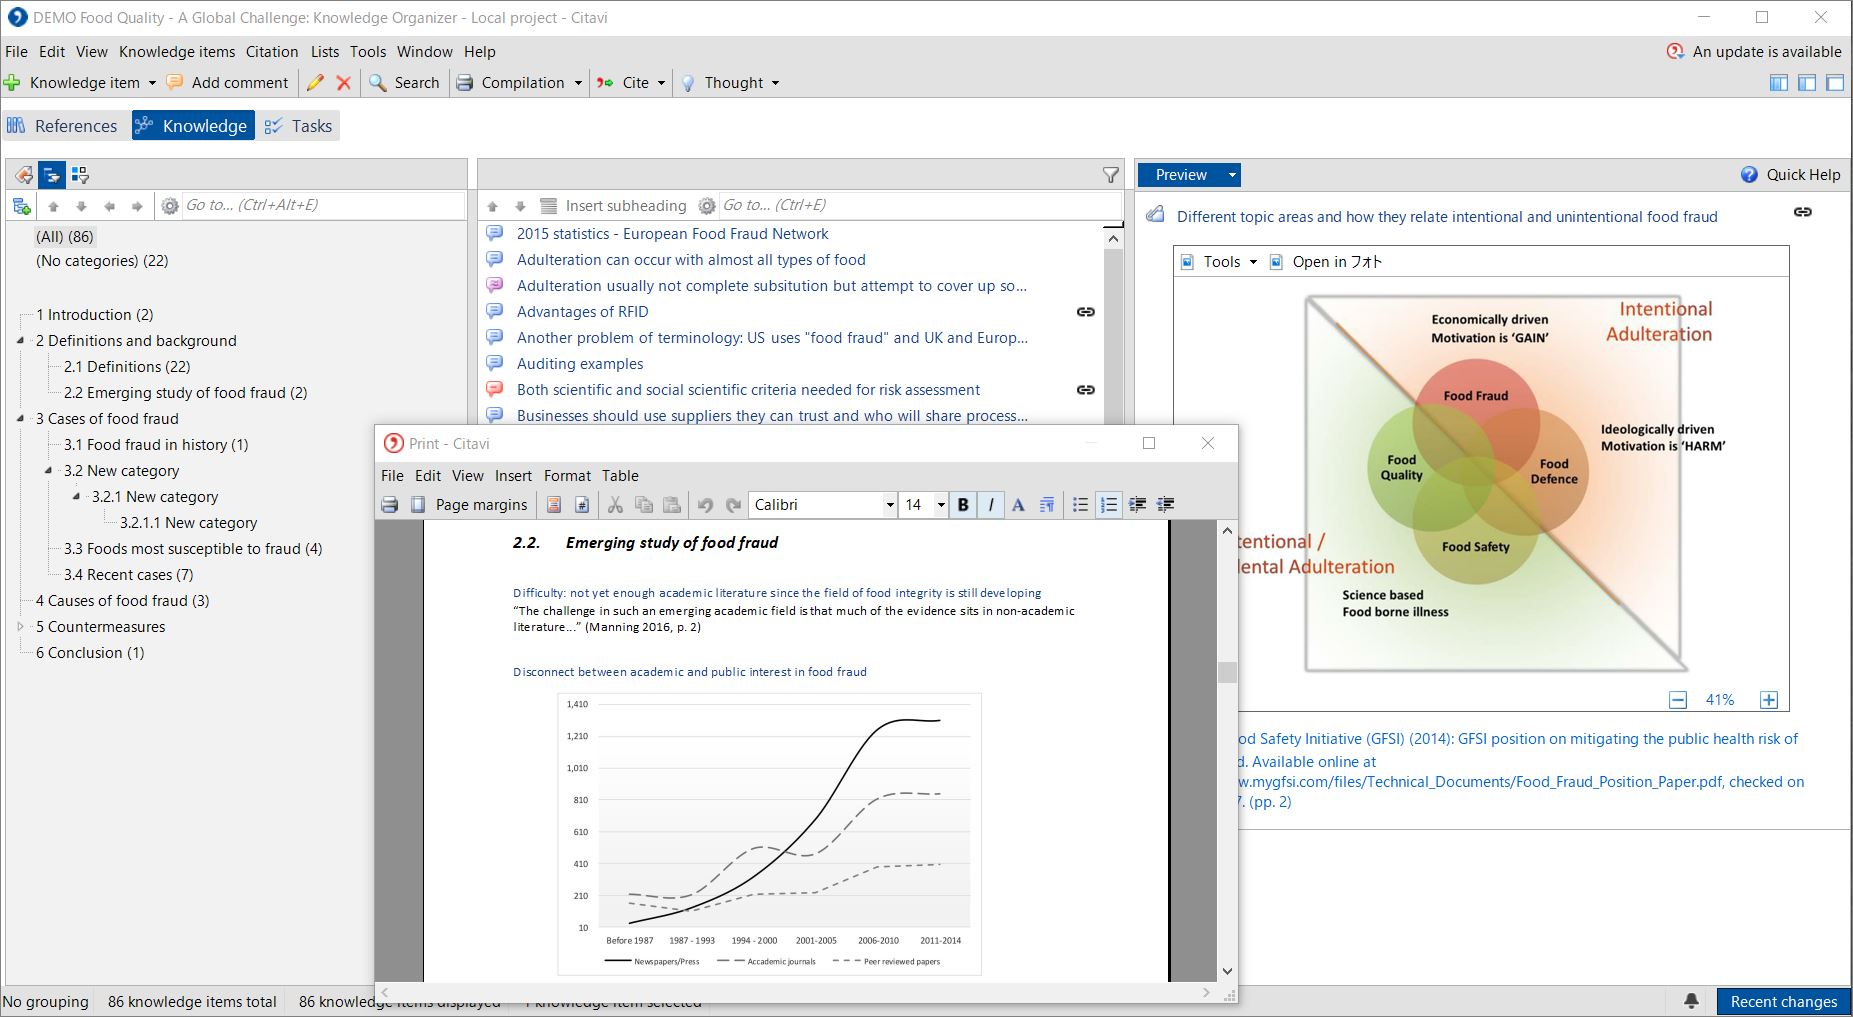1853x1017 pixels.
Task: Click the pencil edit icon in the main toolbar
Action: [315, 83]
